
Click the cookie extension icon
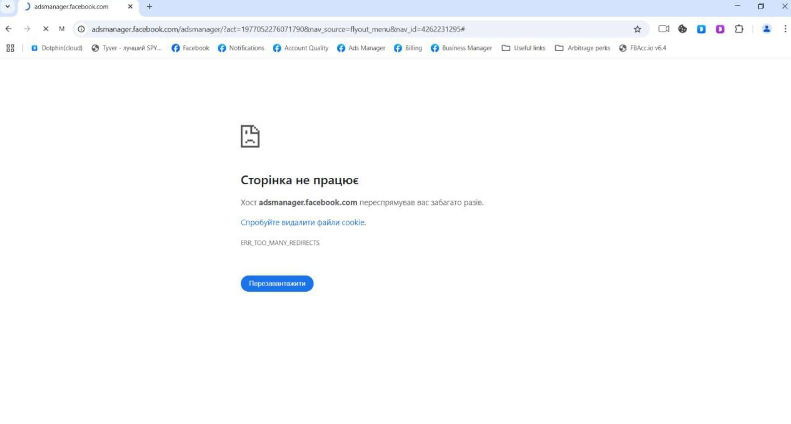tap(683, 29)
